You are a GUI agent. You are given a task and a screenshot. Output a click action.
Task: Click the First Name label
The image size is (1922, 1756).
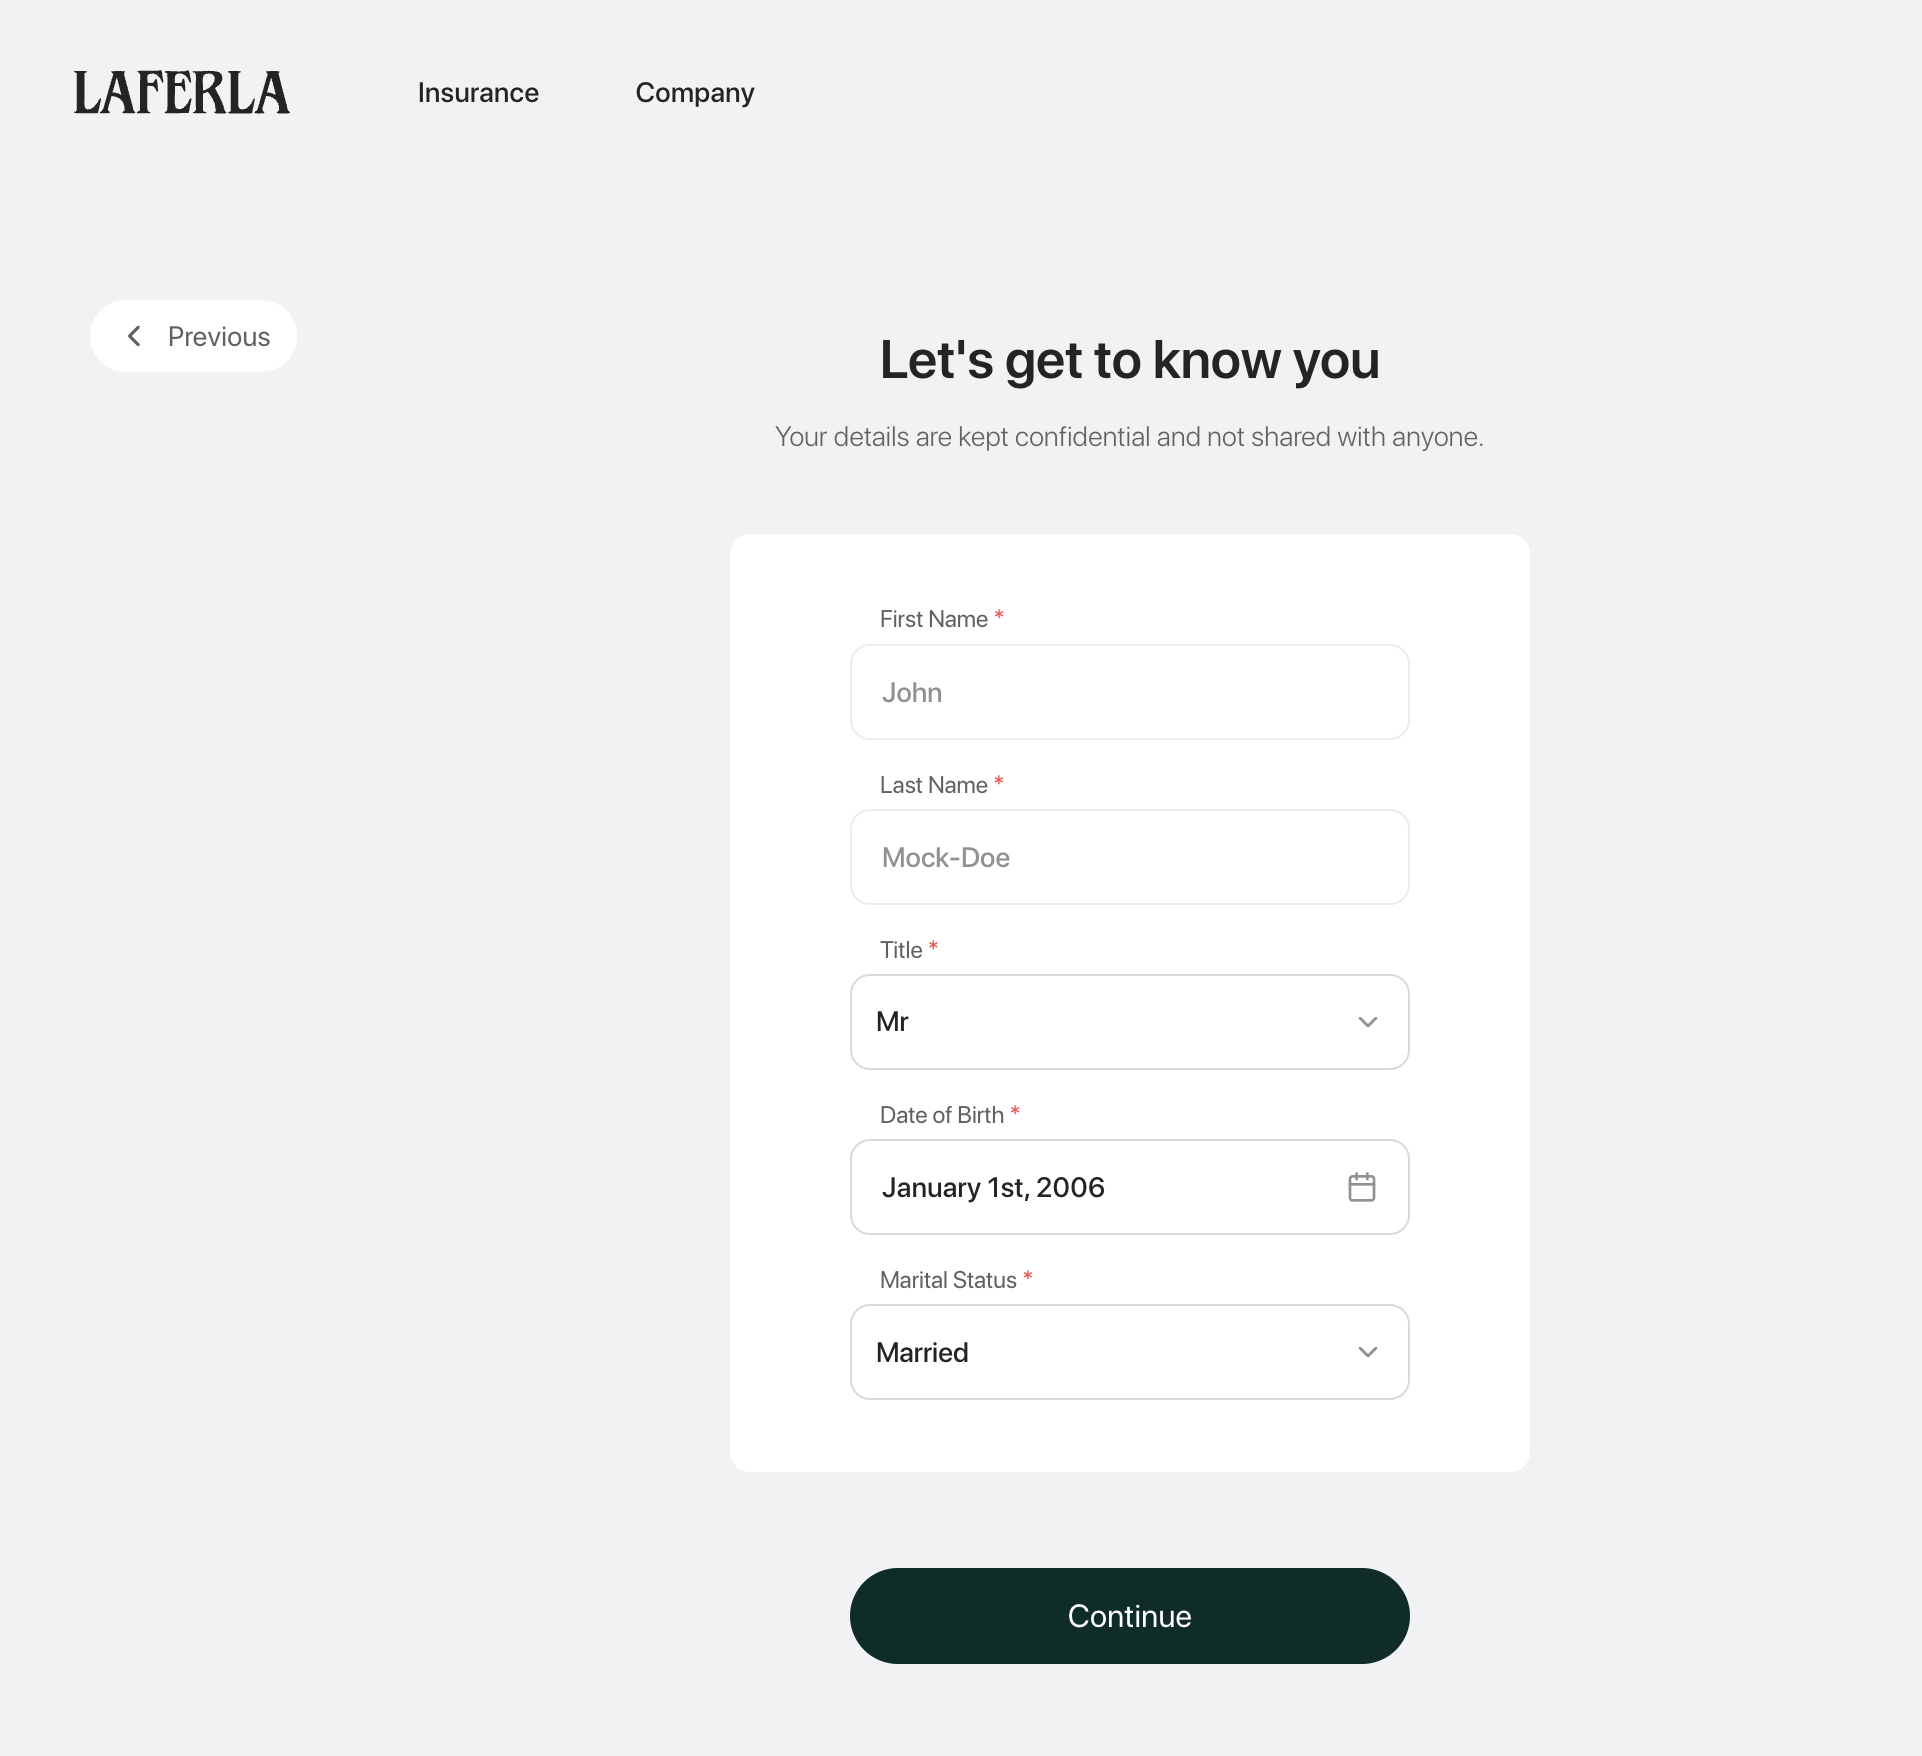pyautogui.click(x=933, y=619)
